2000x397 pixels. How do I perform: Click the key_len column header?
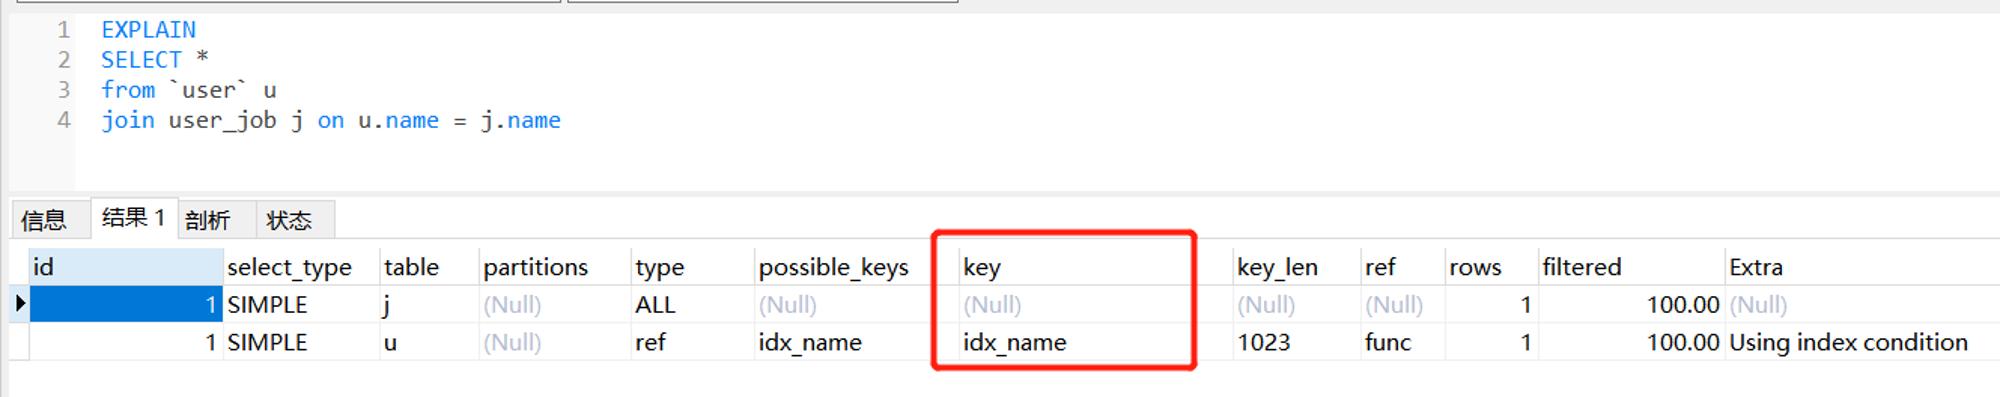pos(1296,267)
